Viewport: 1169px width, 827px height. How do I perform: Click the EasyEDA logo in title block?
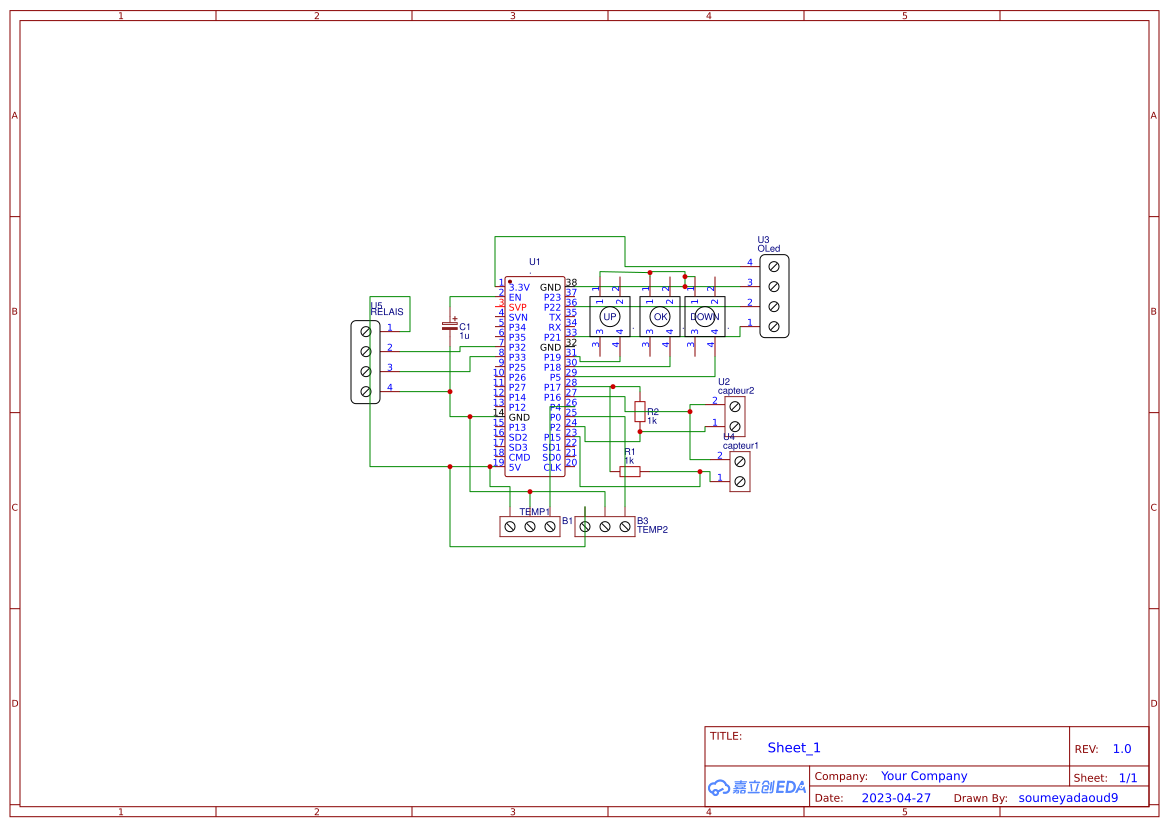[757, 787]
